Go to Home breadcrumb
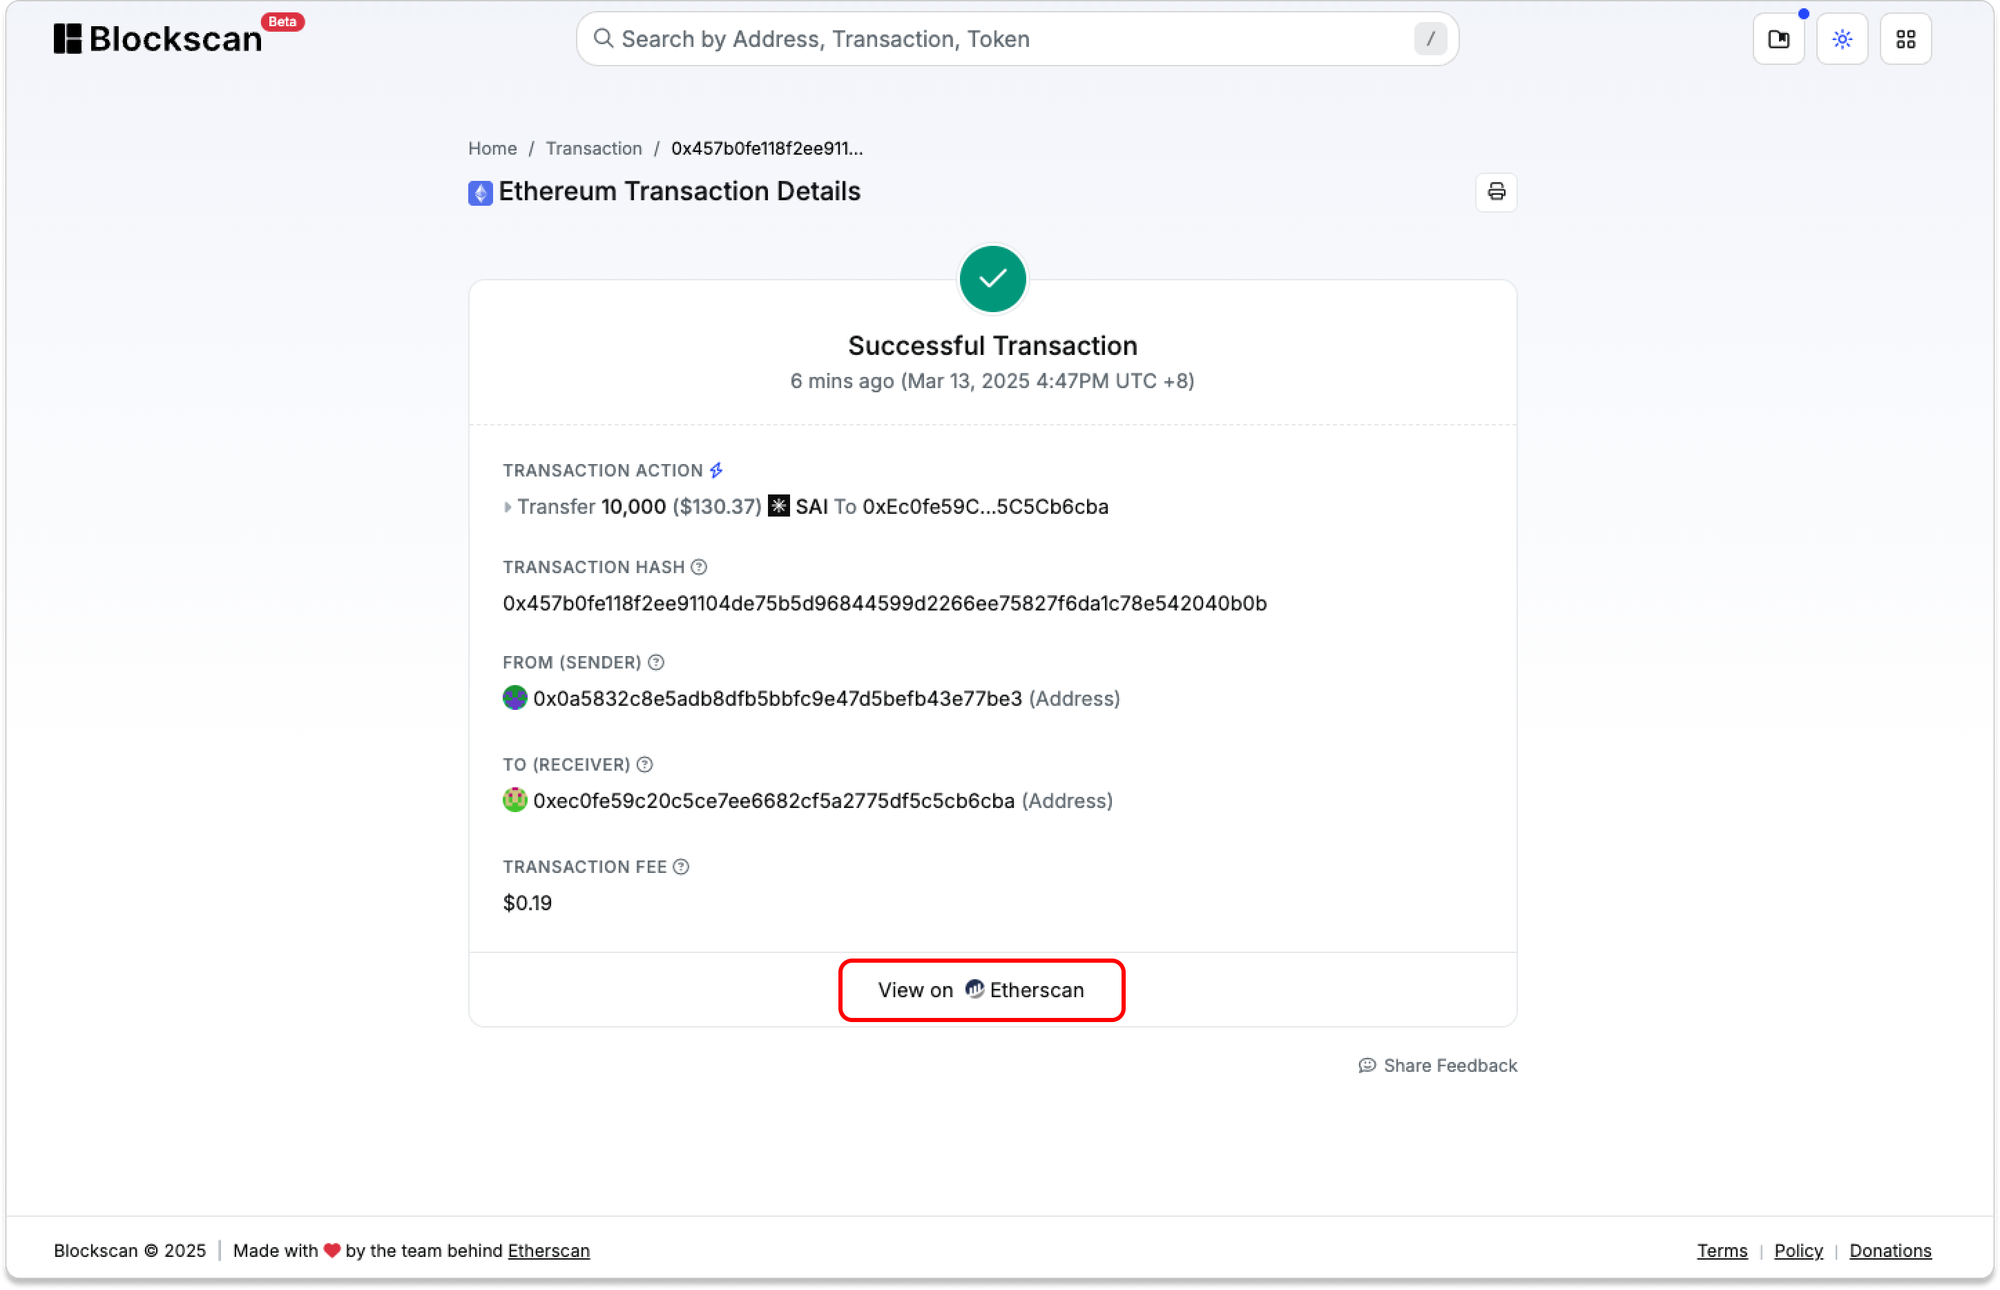2000x1290 pixels. click(x=492, y=148)
